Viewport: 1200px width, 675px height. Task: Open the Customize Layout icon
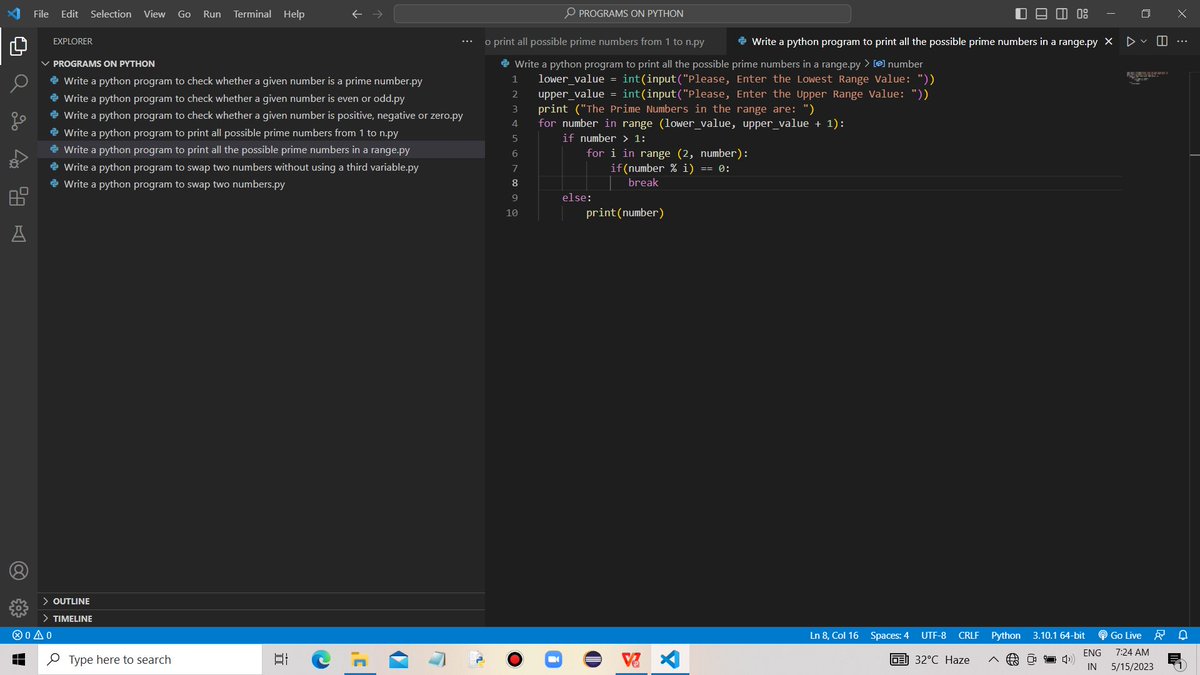(x=1083, y=14)
